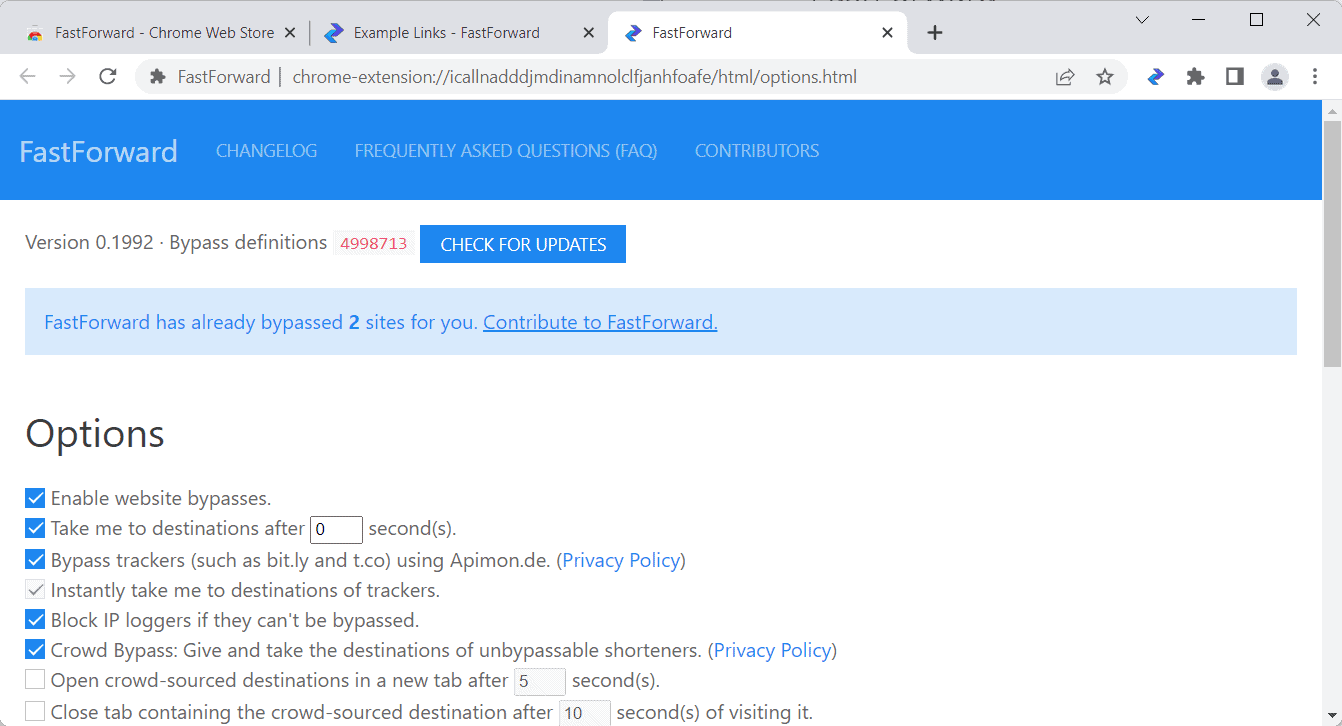Expand the tab search chevron
Screen dimensions: 1342x726
tap(1142, 20)
